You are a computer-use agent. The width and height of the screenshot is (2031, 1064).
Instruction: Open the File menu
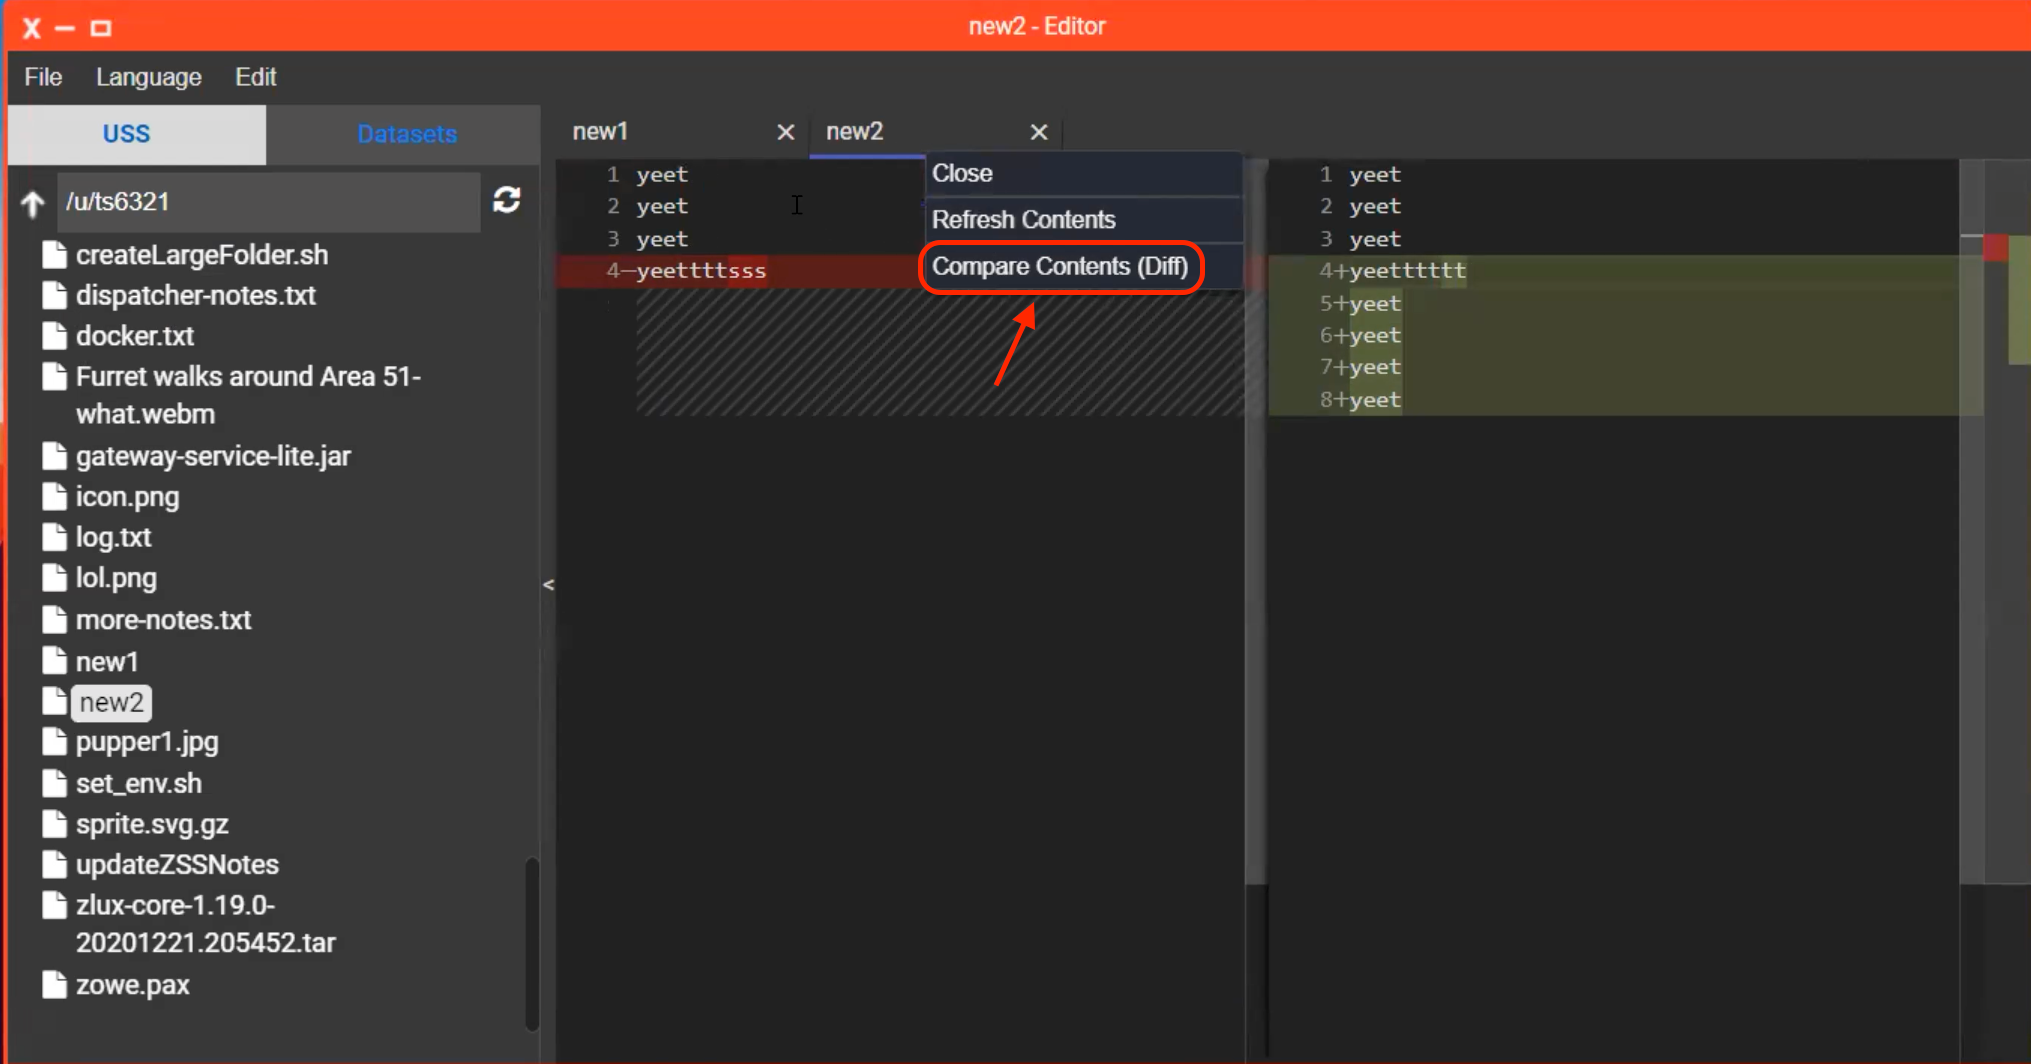point(42,77)
